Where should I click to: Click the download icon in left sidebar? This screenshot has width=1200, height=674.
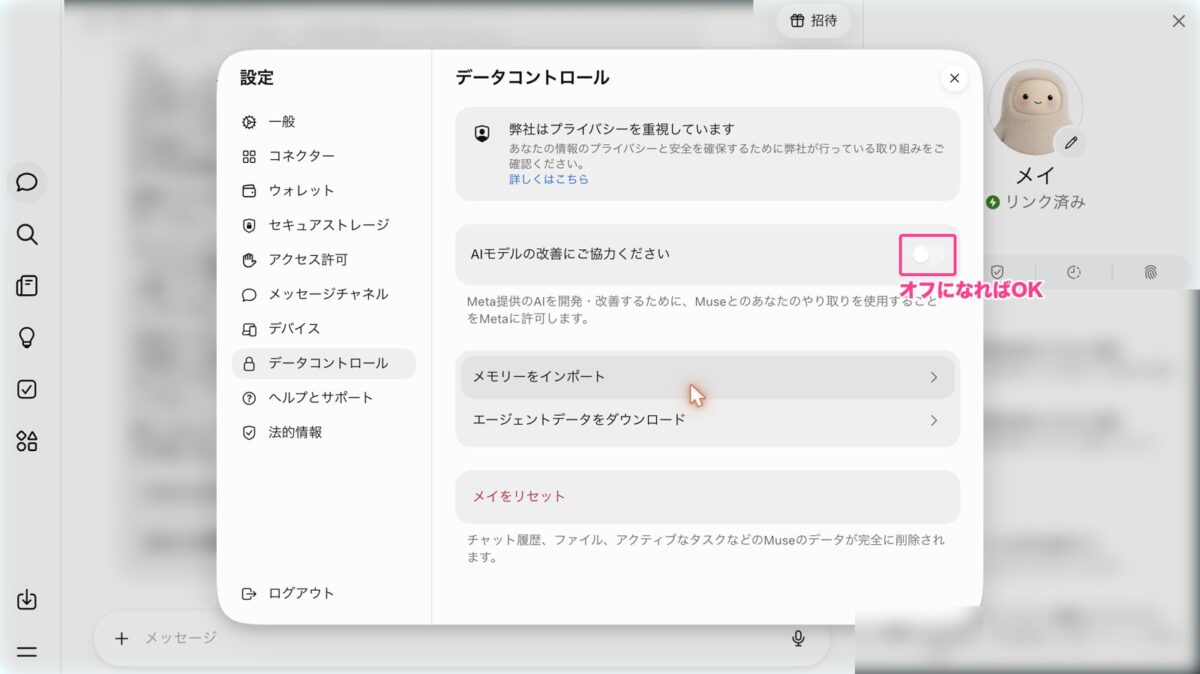[x=27, y=600]
